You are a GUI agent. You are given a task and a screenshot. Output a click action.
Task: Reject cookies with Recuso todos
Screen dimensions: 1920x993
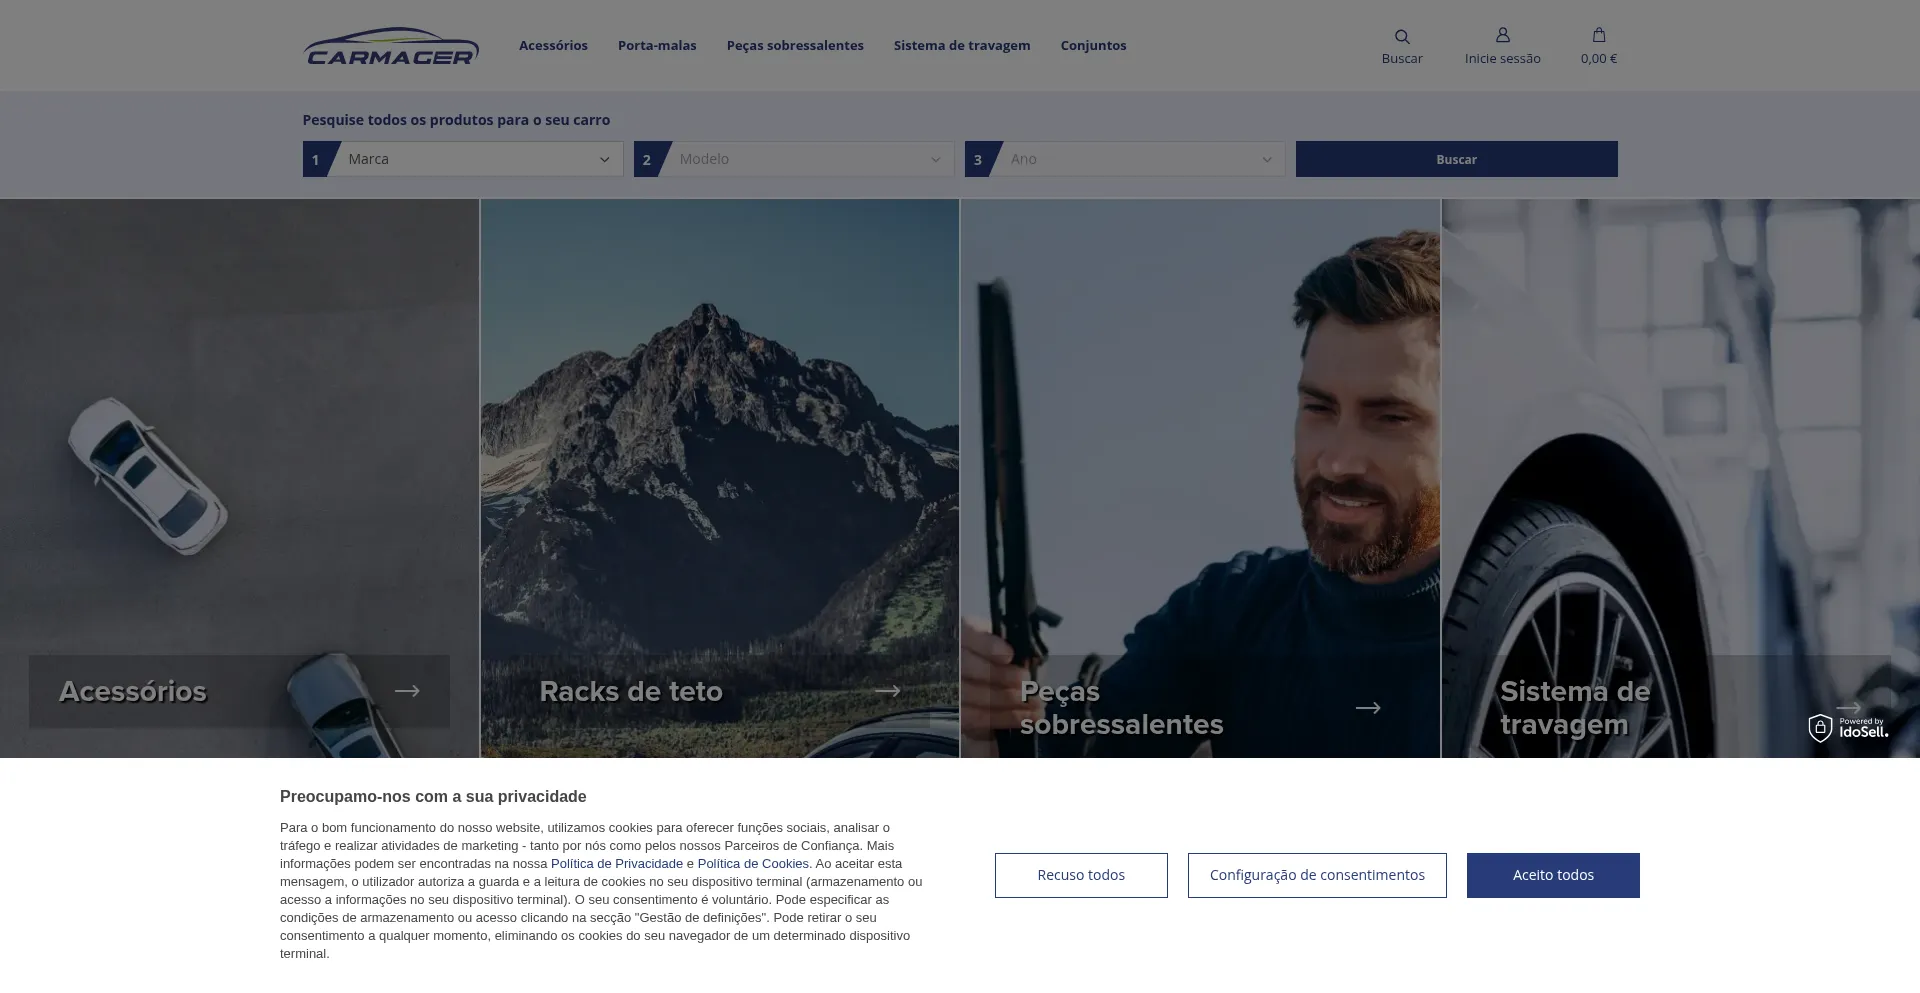pos(1080,875)
